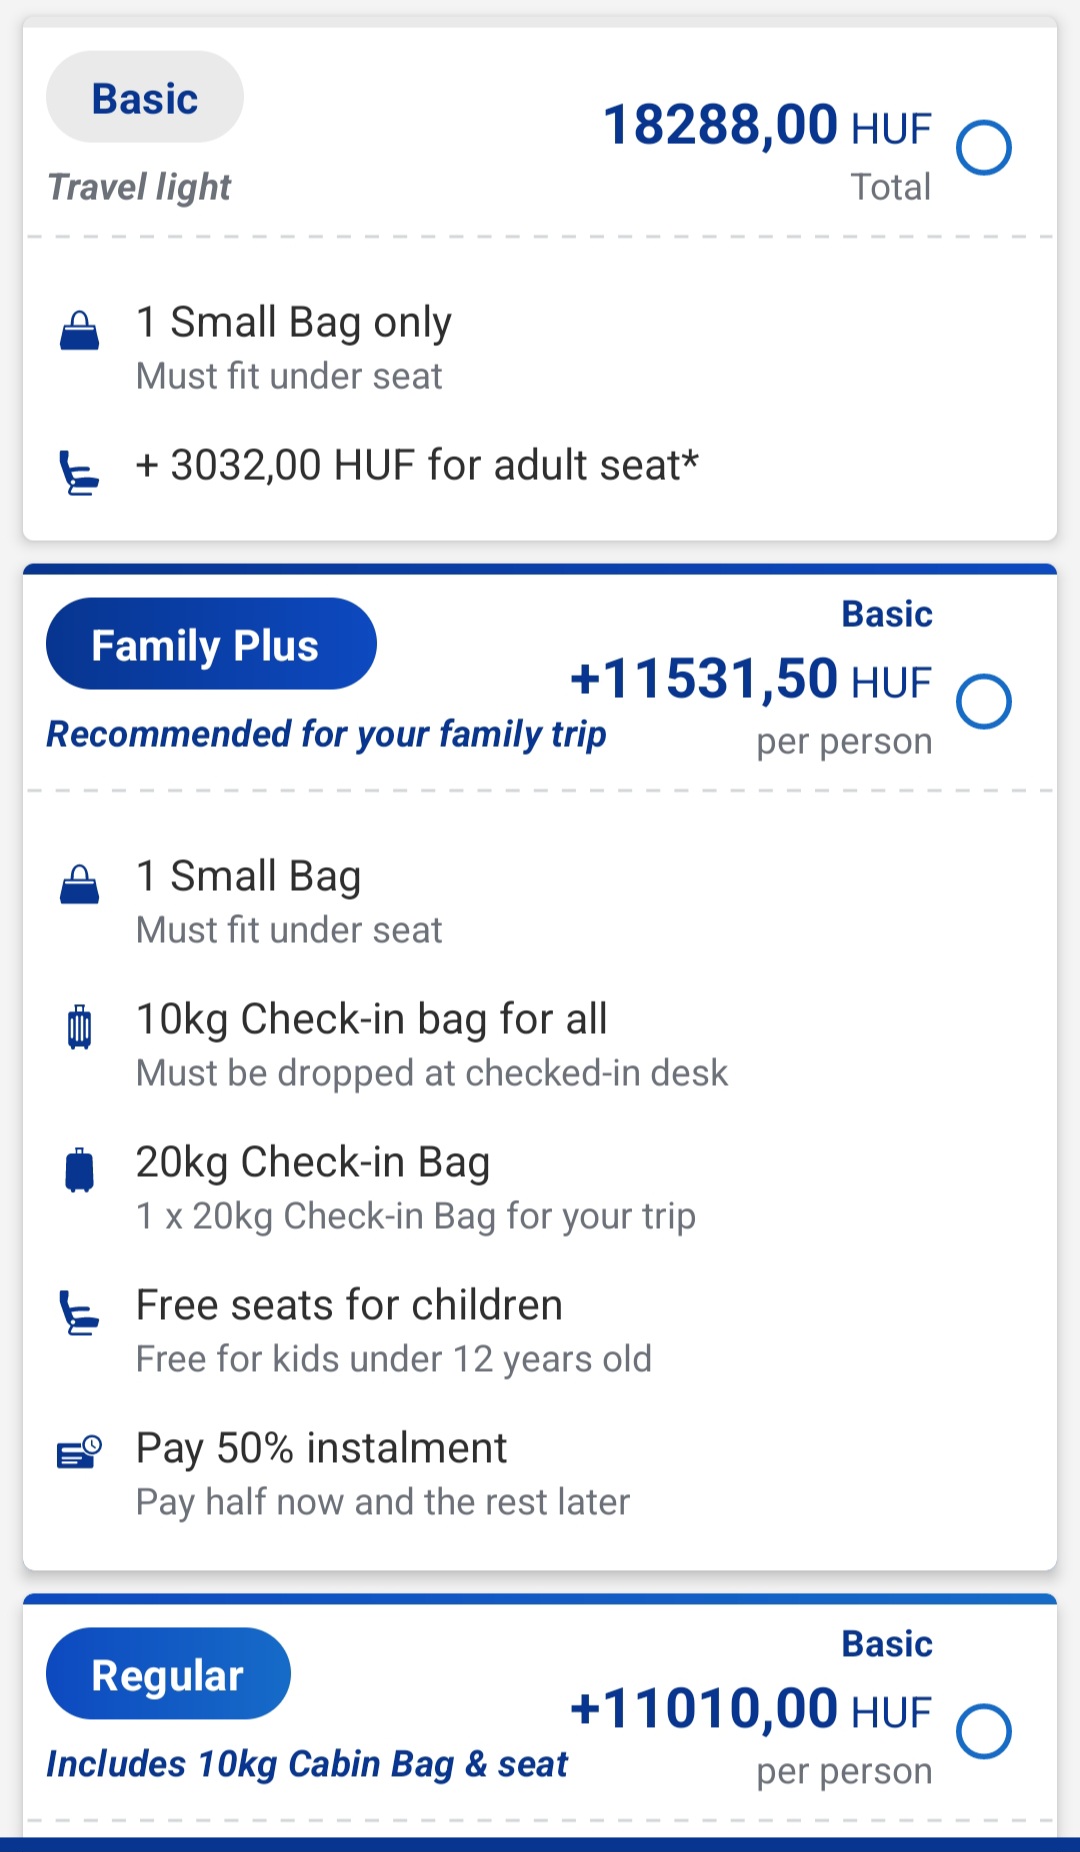Image resolution: width=1080 pixels, height=1852 pixels.
Task: Tap the +11531,50 HUF per person price
Action: tap(751, 679)
